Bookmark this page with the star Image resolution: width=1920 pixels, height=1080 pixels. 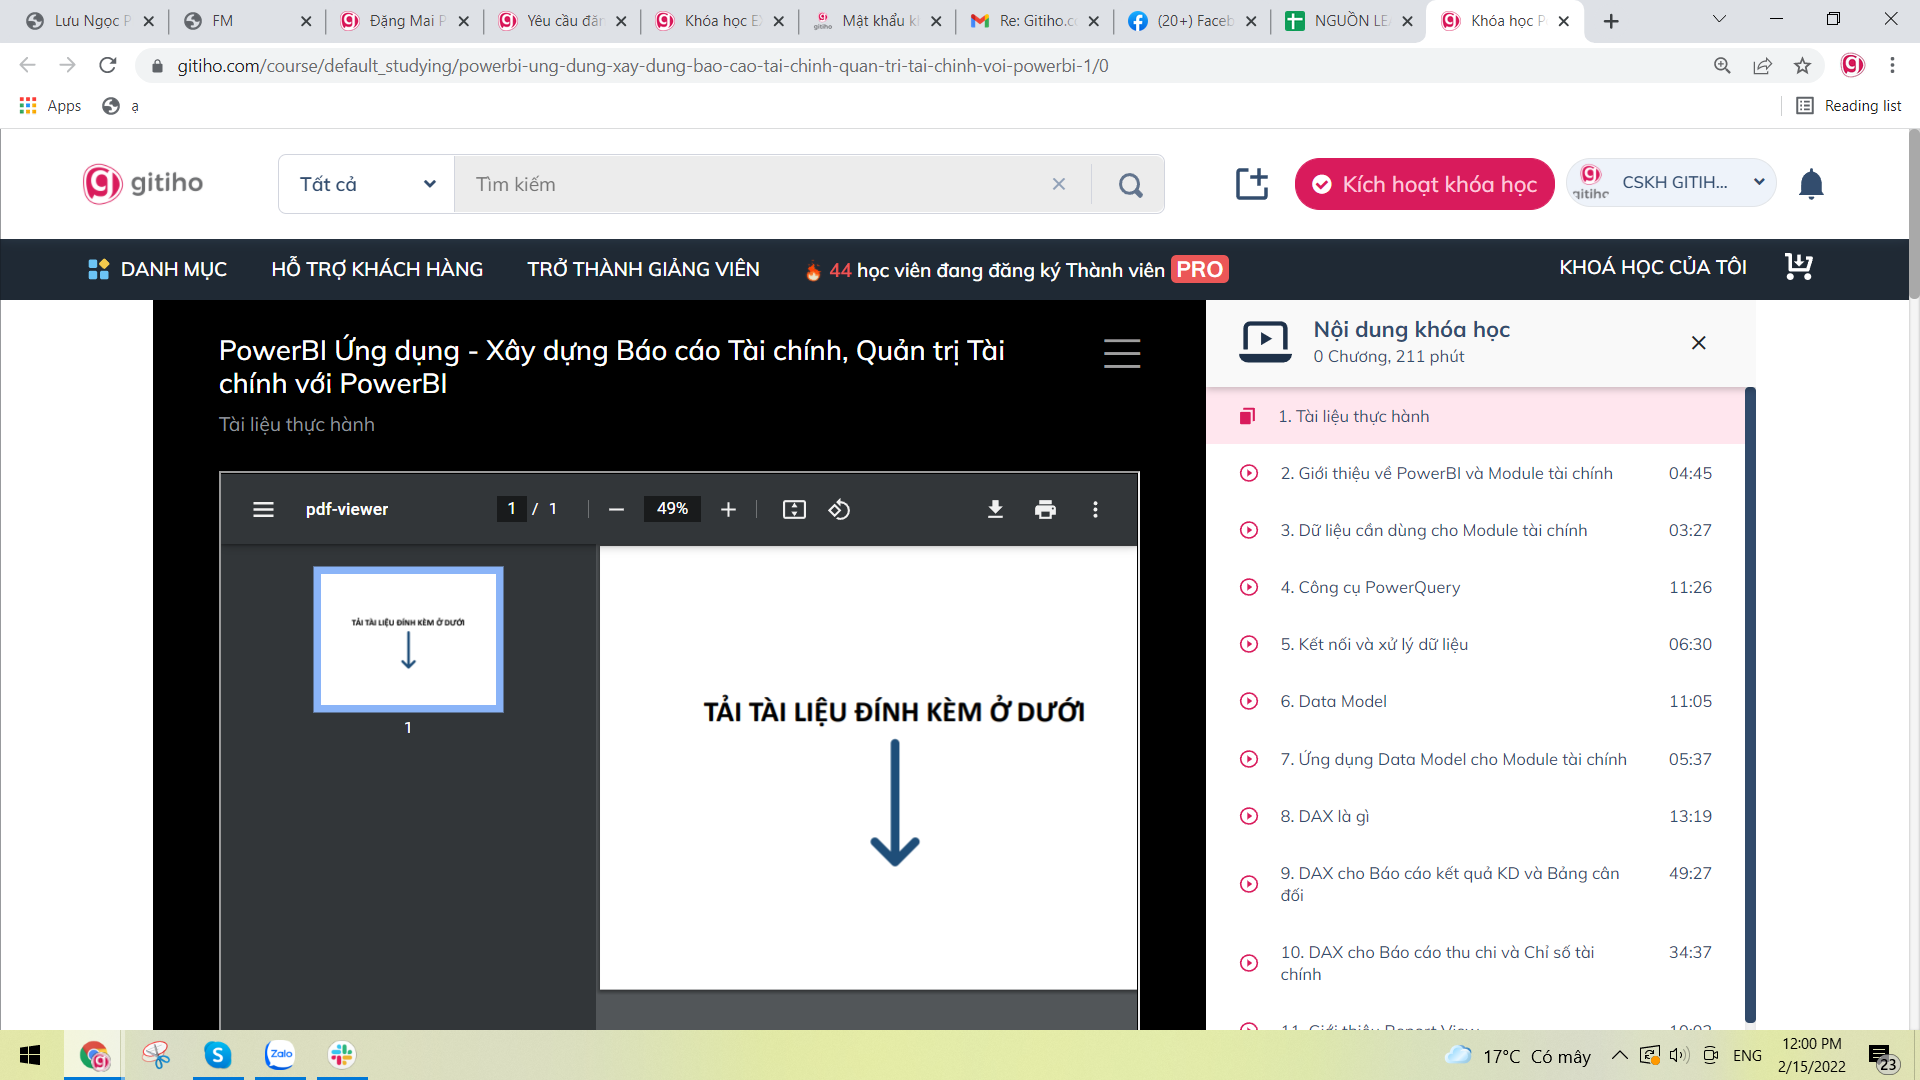[1802, 66]
